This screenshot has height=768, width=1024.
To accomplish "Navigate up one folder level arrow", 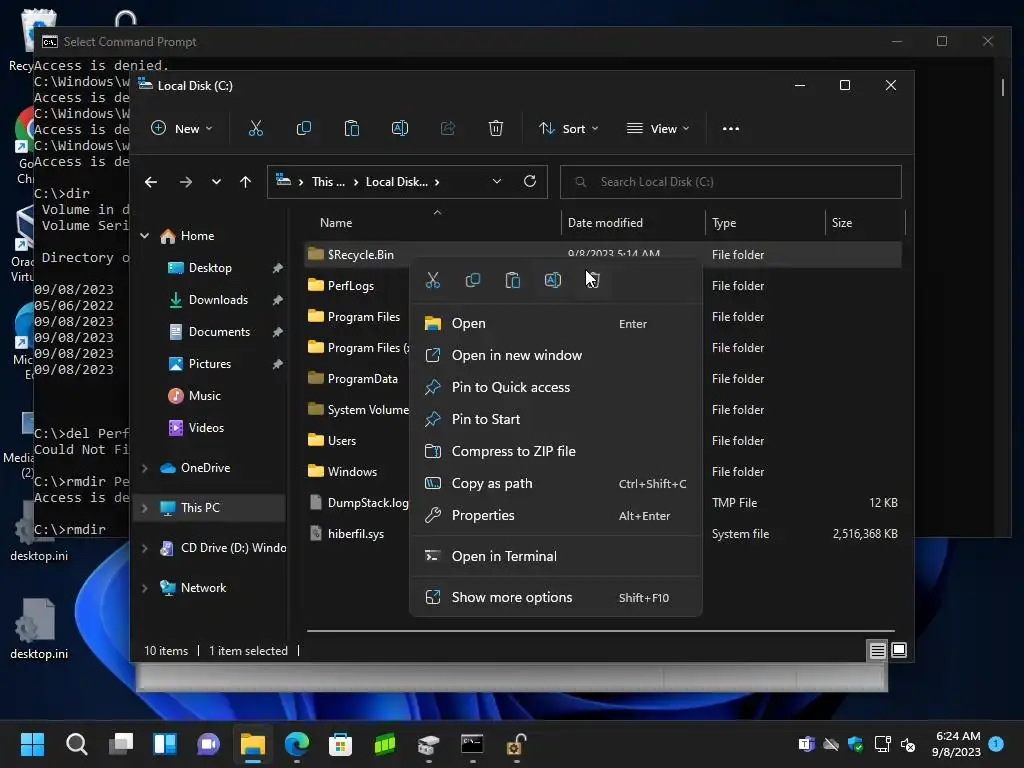I will (246, 182).
